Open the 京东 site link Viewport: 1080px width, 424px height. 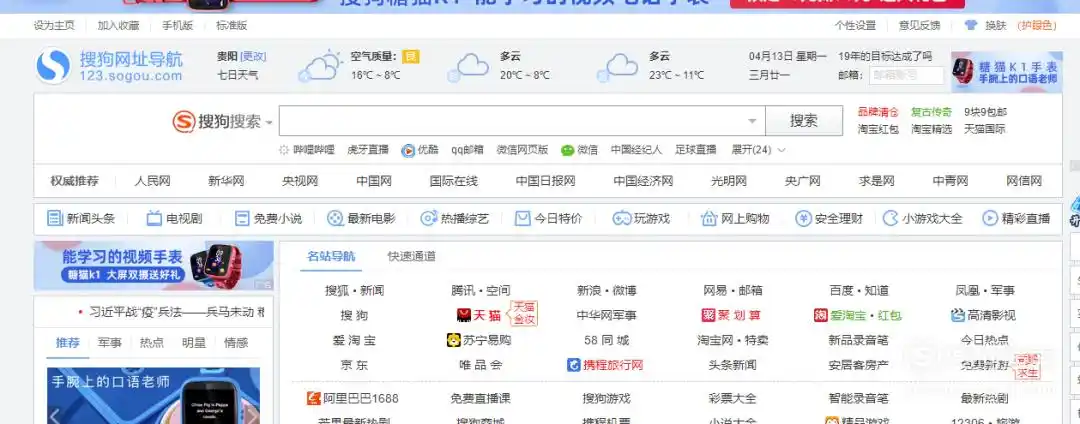pyautogui.click(x=354, y=365)
